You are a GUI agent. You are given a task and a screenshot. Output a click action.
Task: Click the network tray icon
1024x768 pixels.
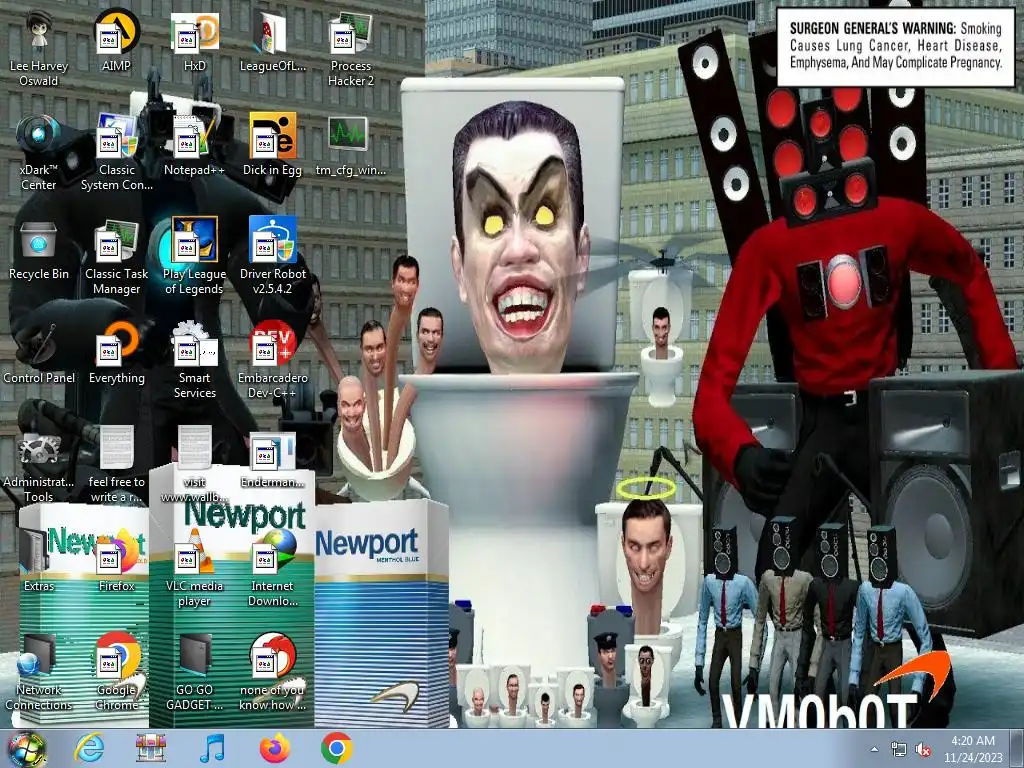[x=899, y=750]
